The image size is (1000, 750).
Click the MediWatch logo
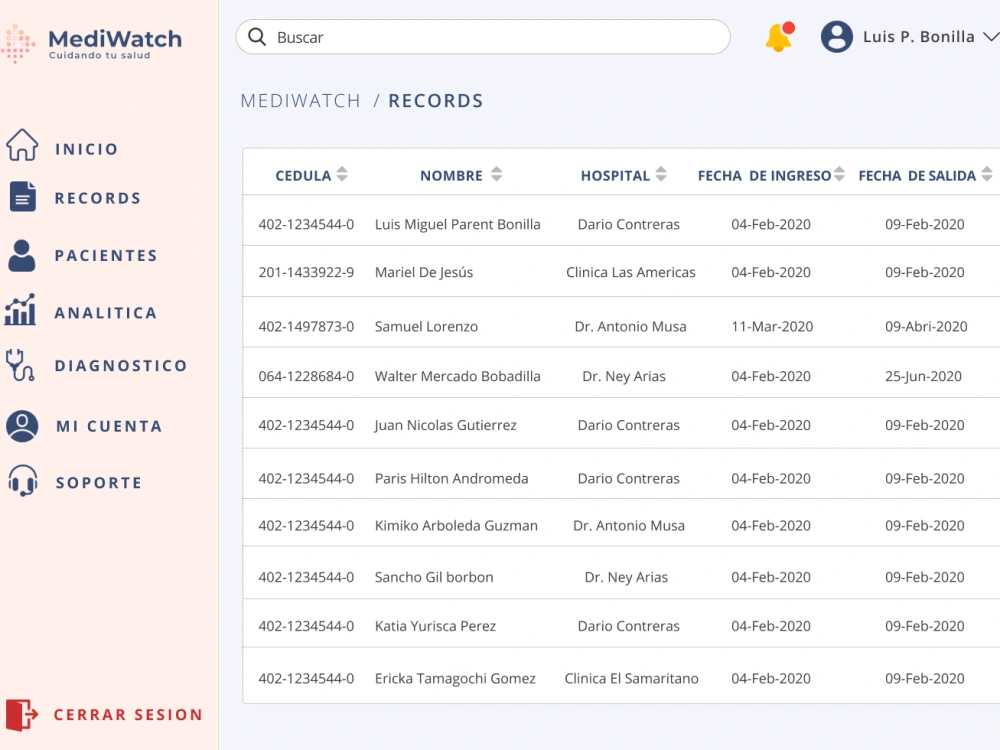tap(92, 43)
